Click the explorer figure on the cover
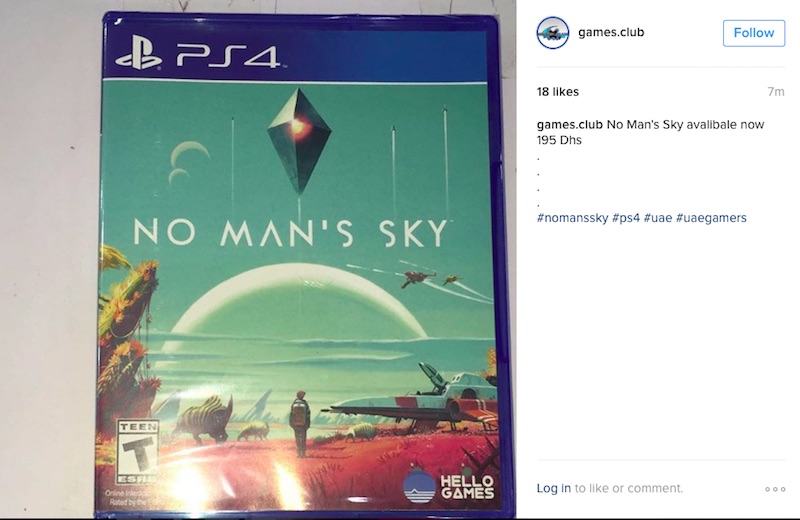The image size is (800, 520). [x=299, y=423]
